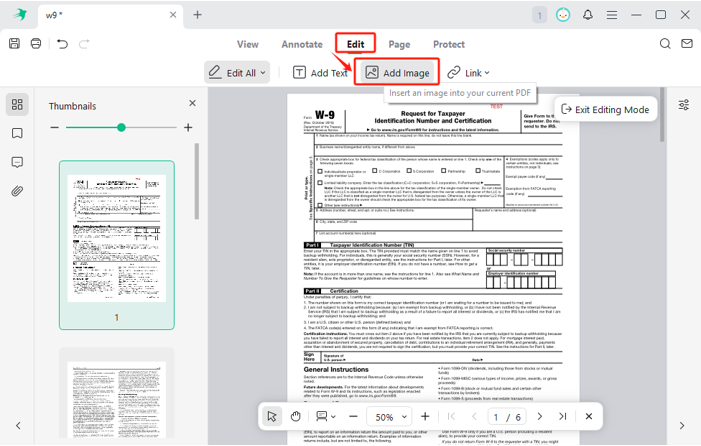Click Add Image button
This screenshot has width=701, height=446.
tap(397, 72)
